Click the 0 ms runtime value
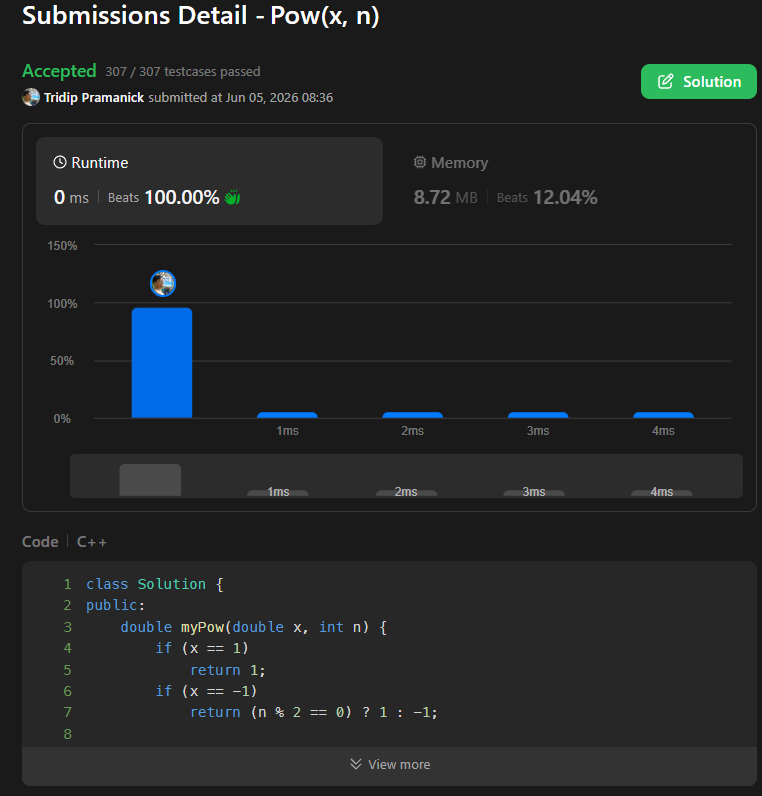Image resolution: width=762 pixels, height=796 pixels. [x=71, y=197]
